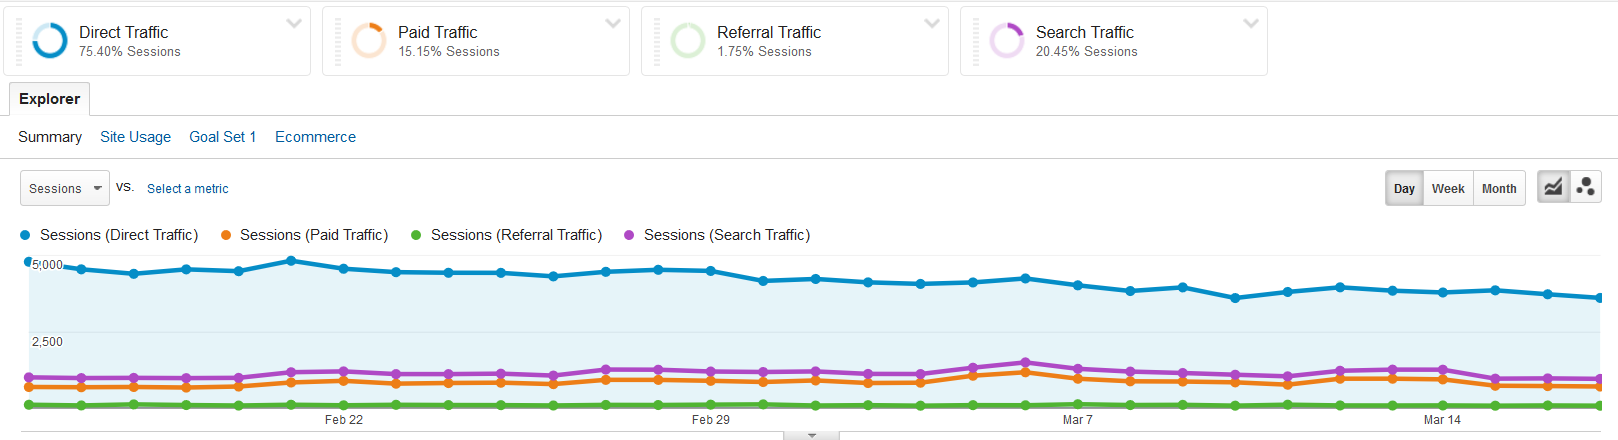Click the Referral Traffic donut icon

coord(688,41)
